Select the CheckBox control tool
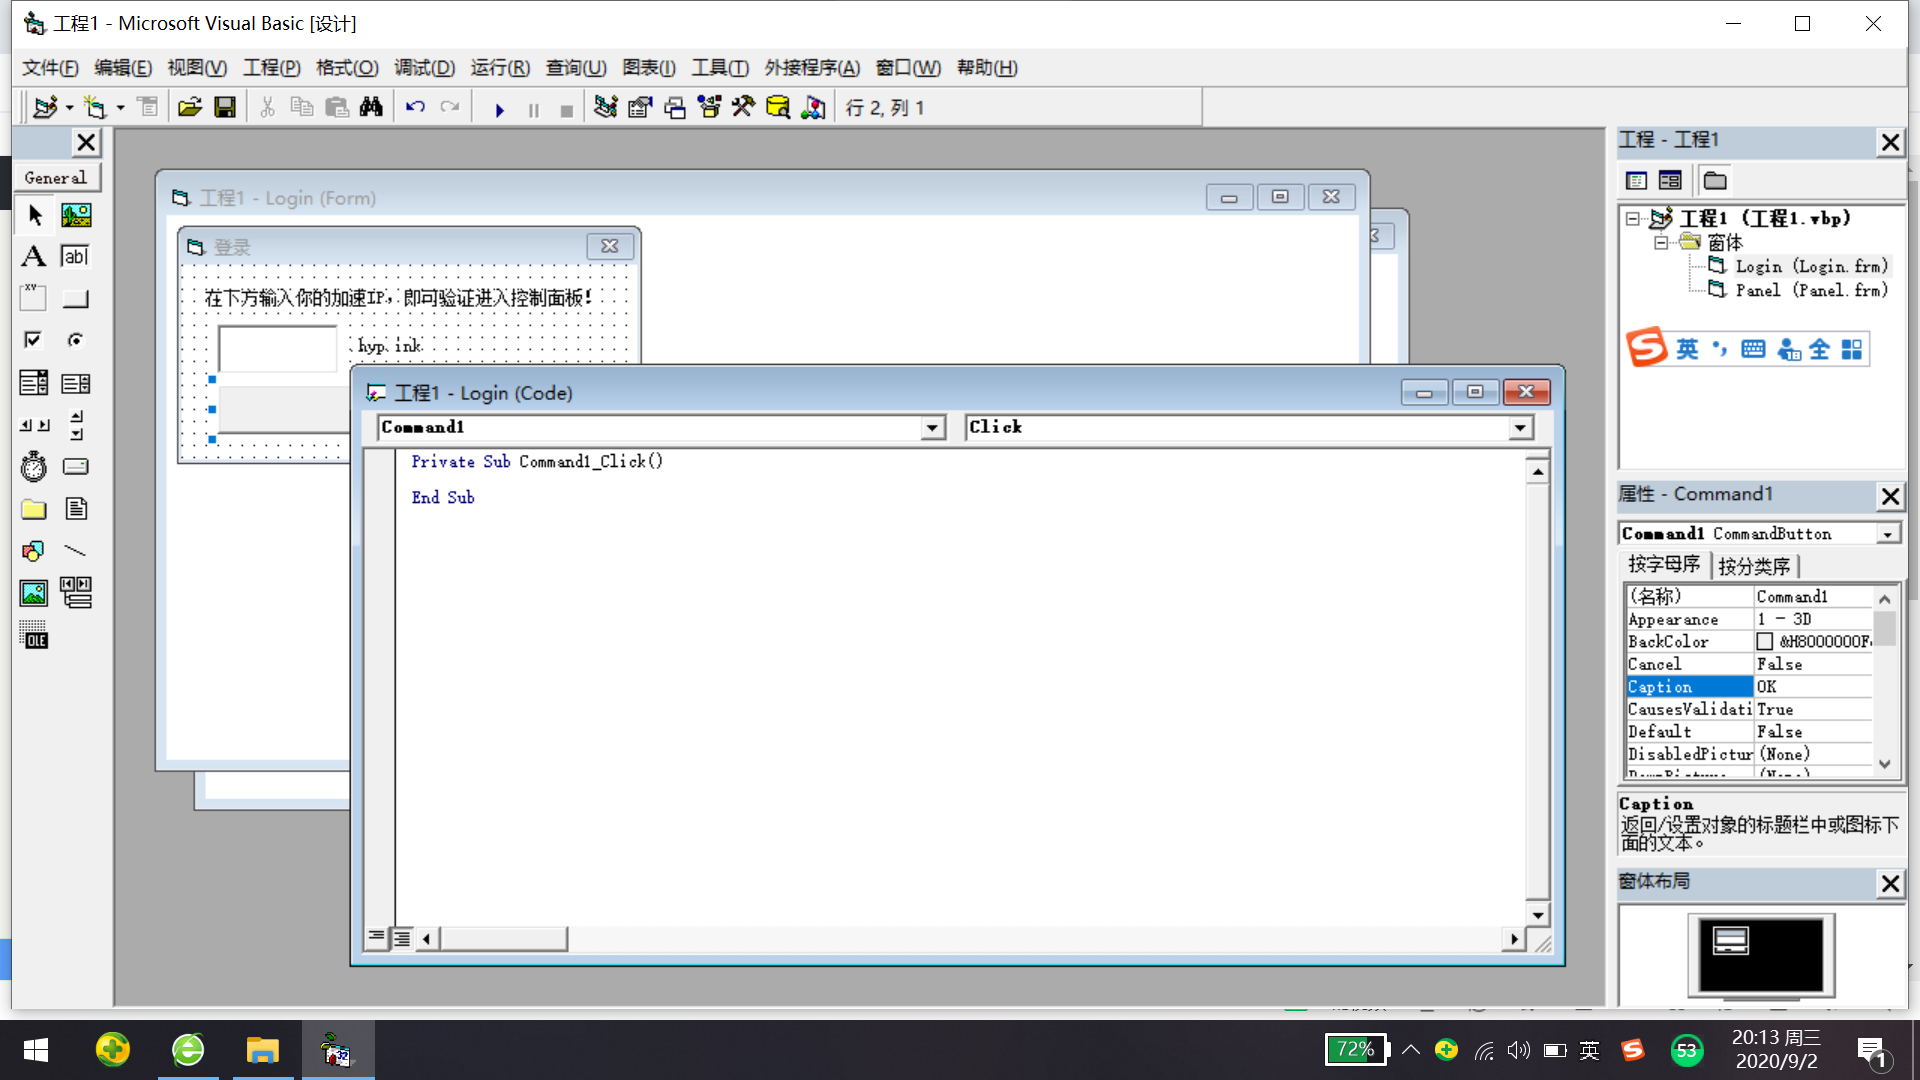 pyautogui.click(x=33, y=340)
